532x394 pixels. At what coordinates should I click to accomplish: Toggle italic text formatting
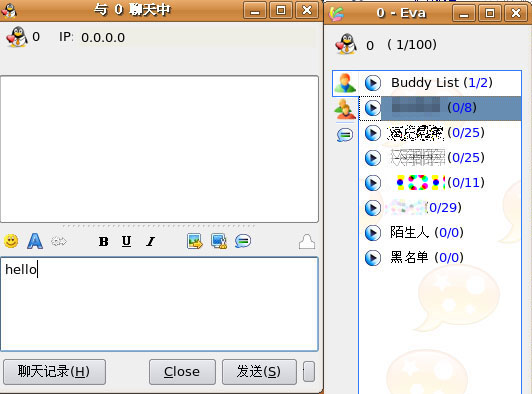click(x=150, y=241)
